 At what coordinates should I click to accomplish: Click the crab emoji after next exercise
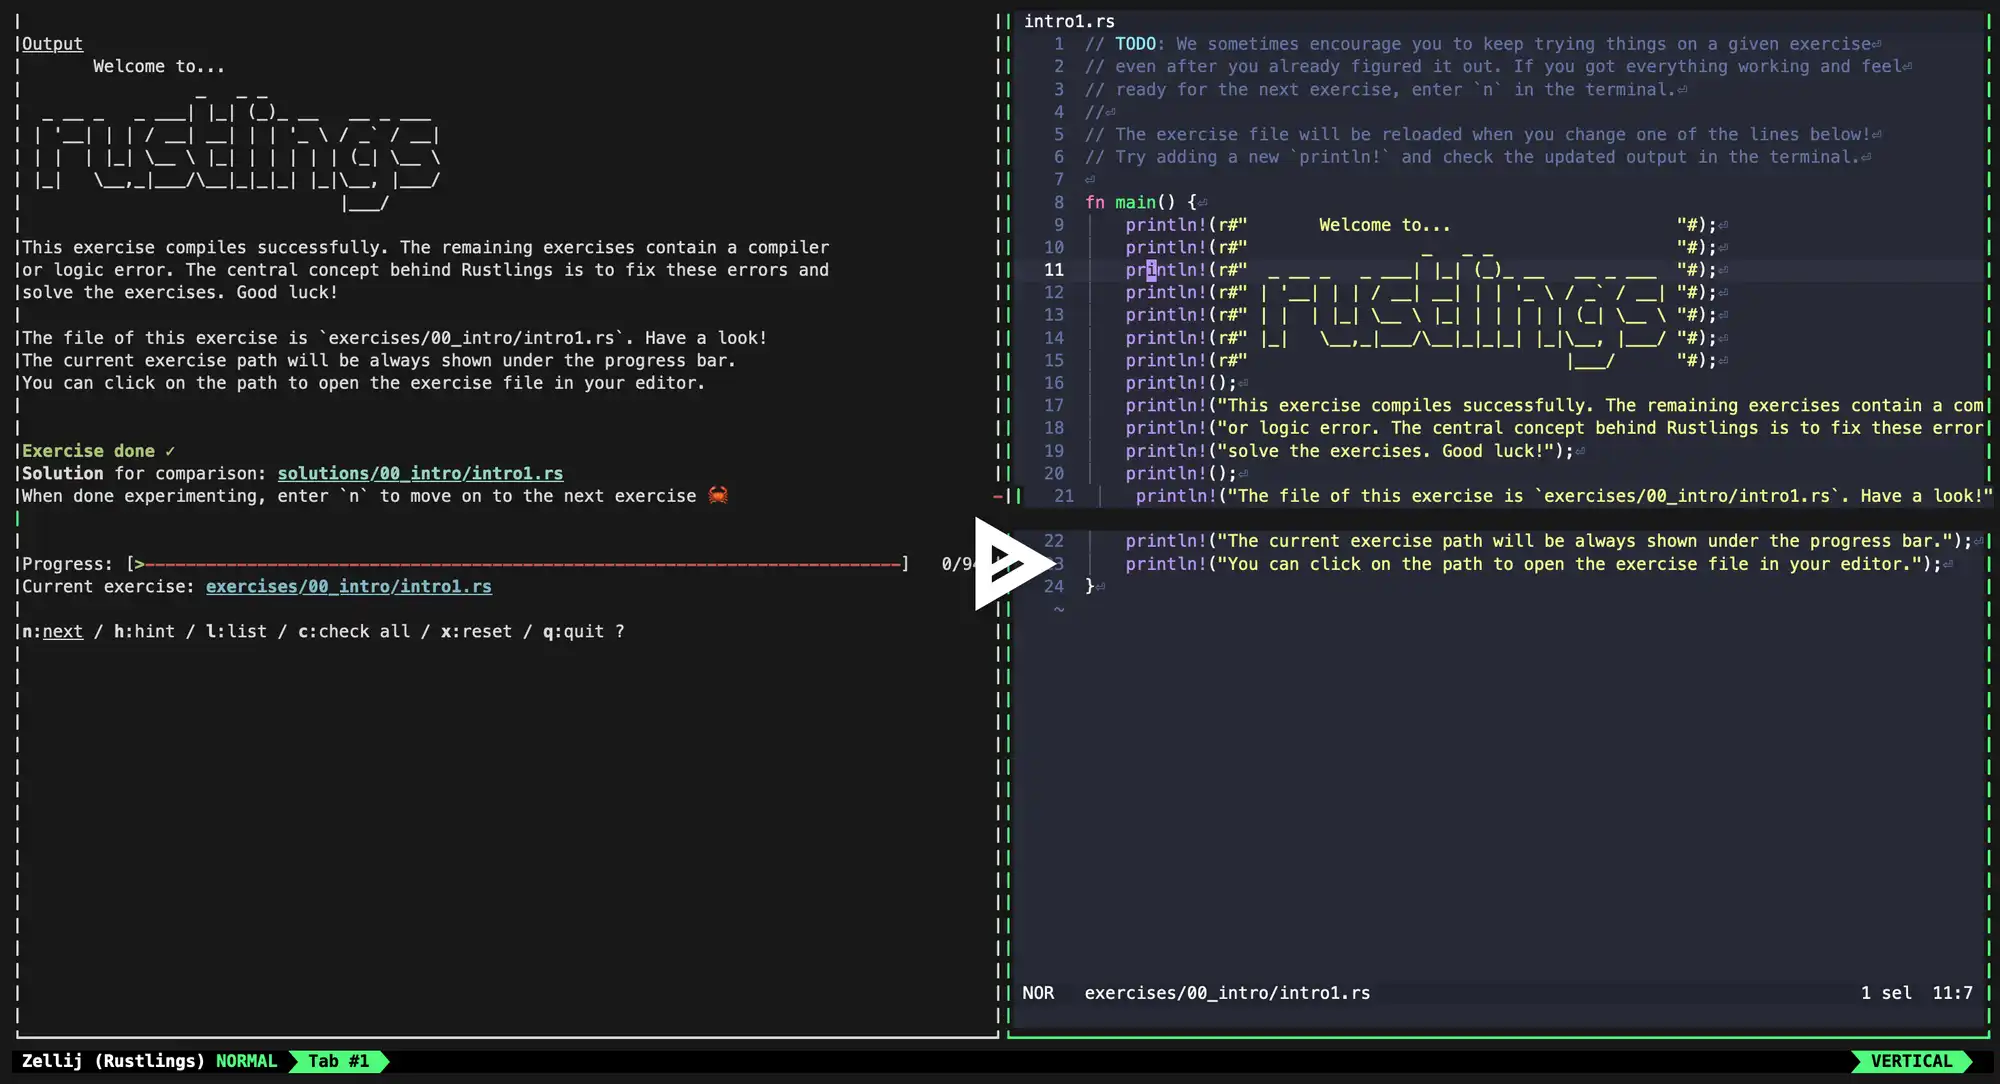tap(718, 495)
